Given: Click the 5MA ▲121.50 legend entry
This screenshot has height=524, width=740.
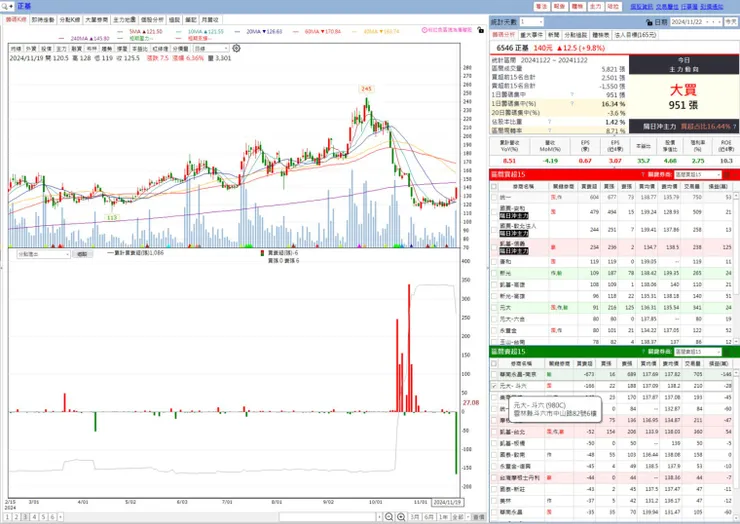Looking at the screenshot, I should click(145, 32).
